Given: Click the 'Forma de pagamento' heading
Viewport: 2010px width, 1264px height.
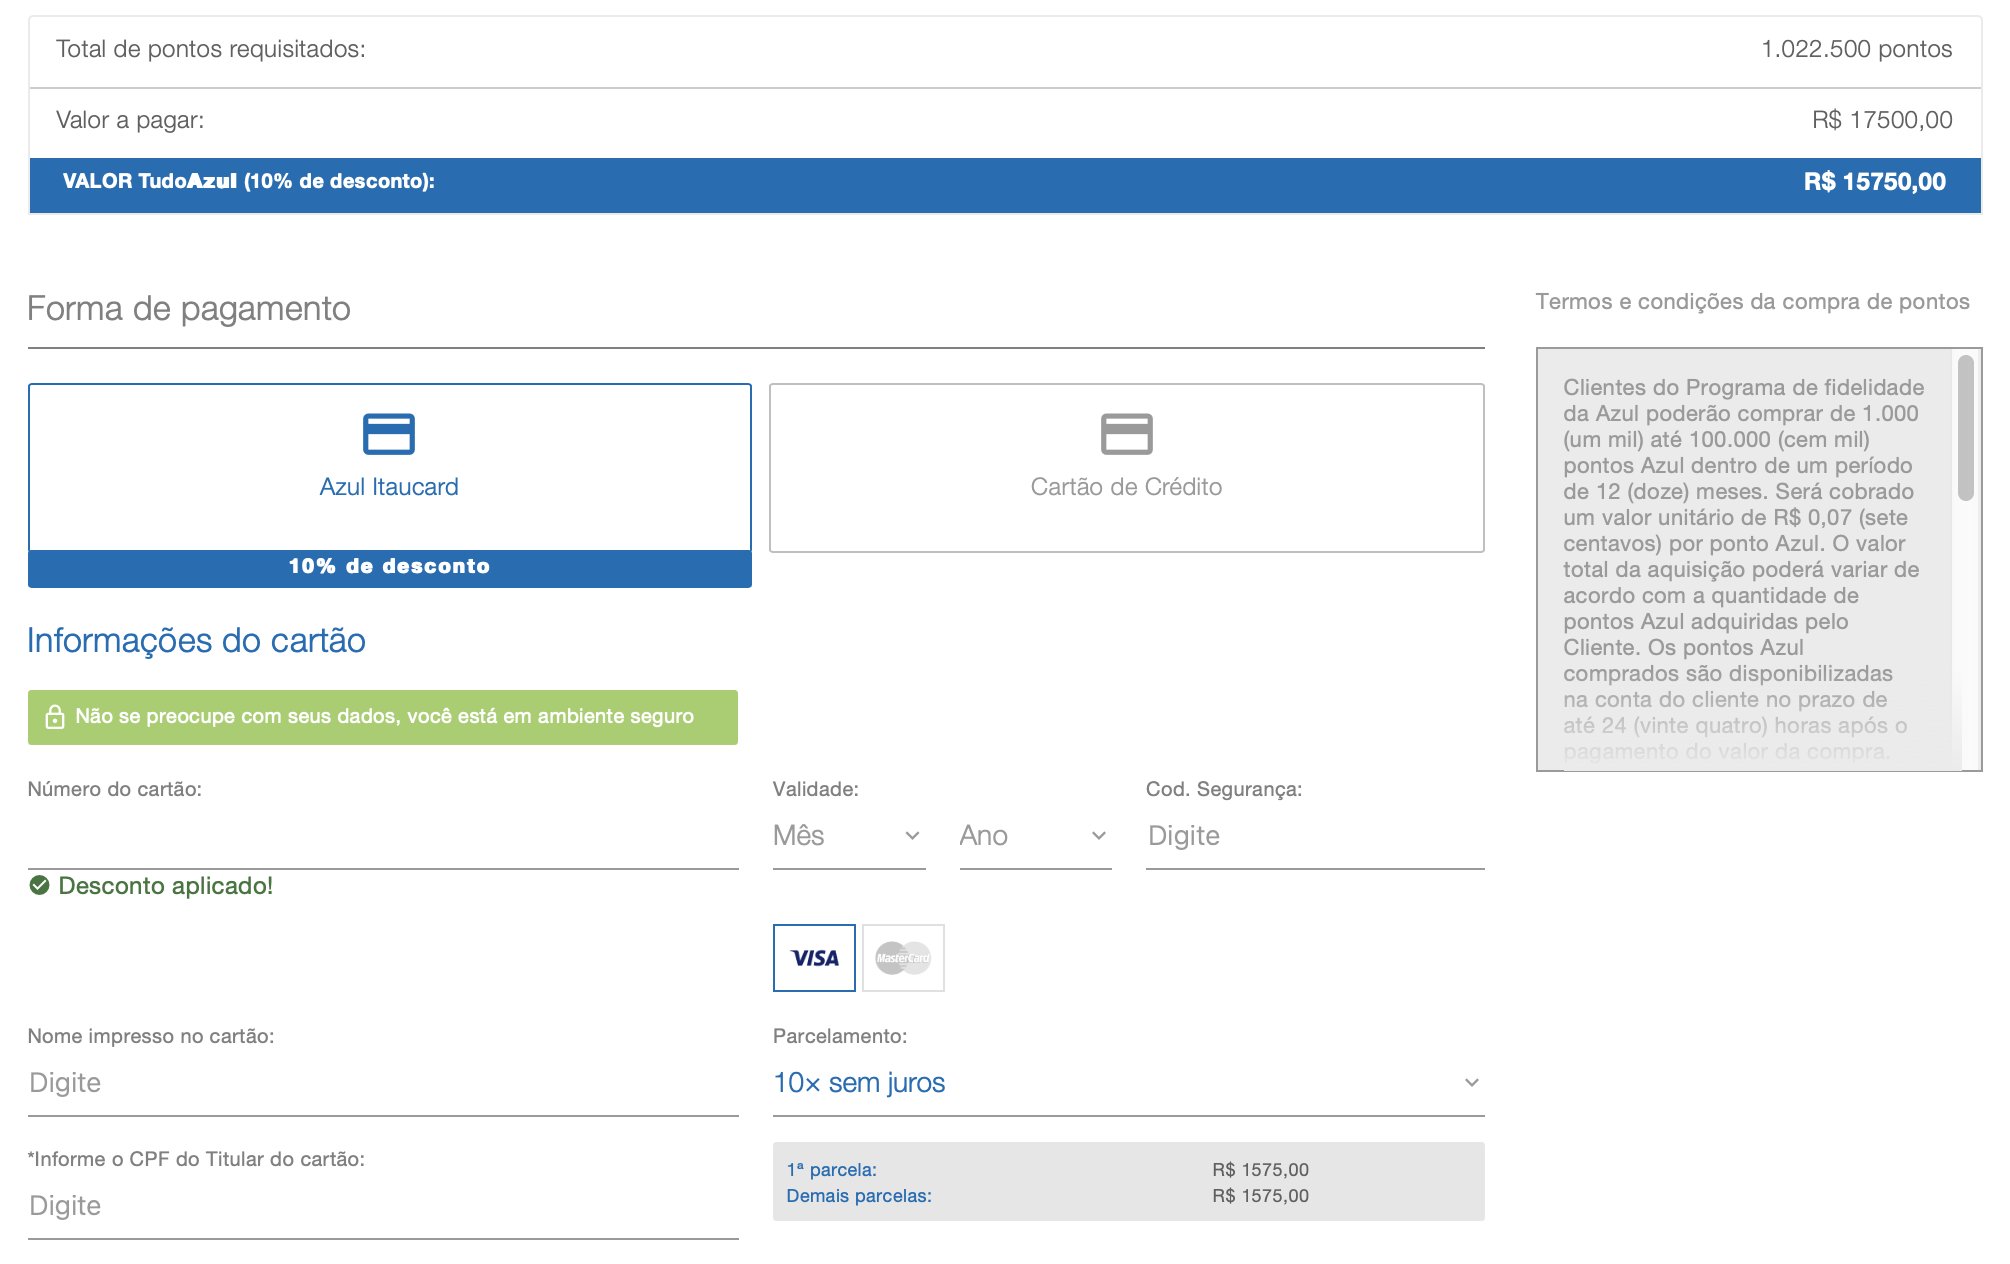Looking at the screenshot, I should [189, 309].
